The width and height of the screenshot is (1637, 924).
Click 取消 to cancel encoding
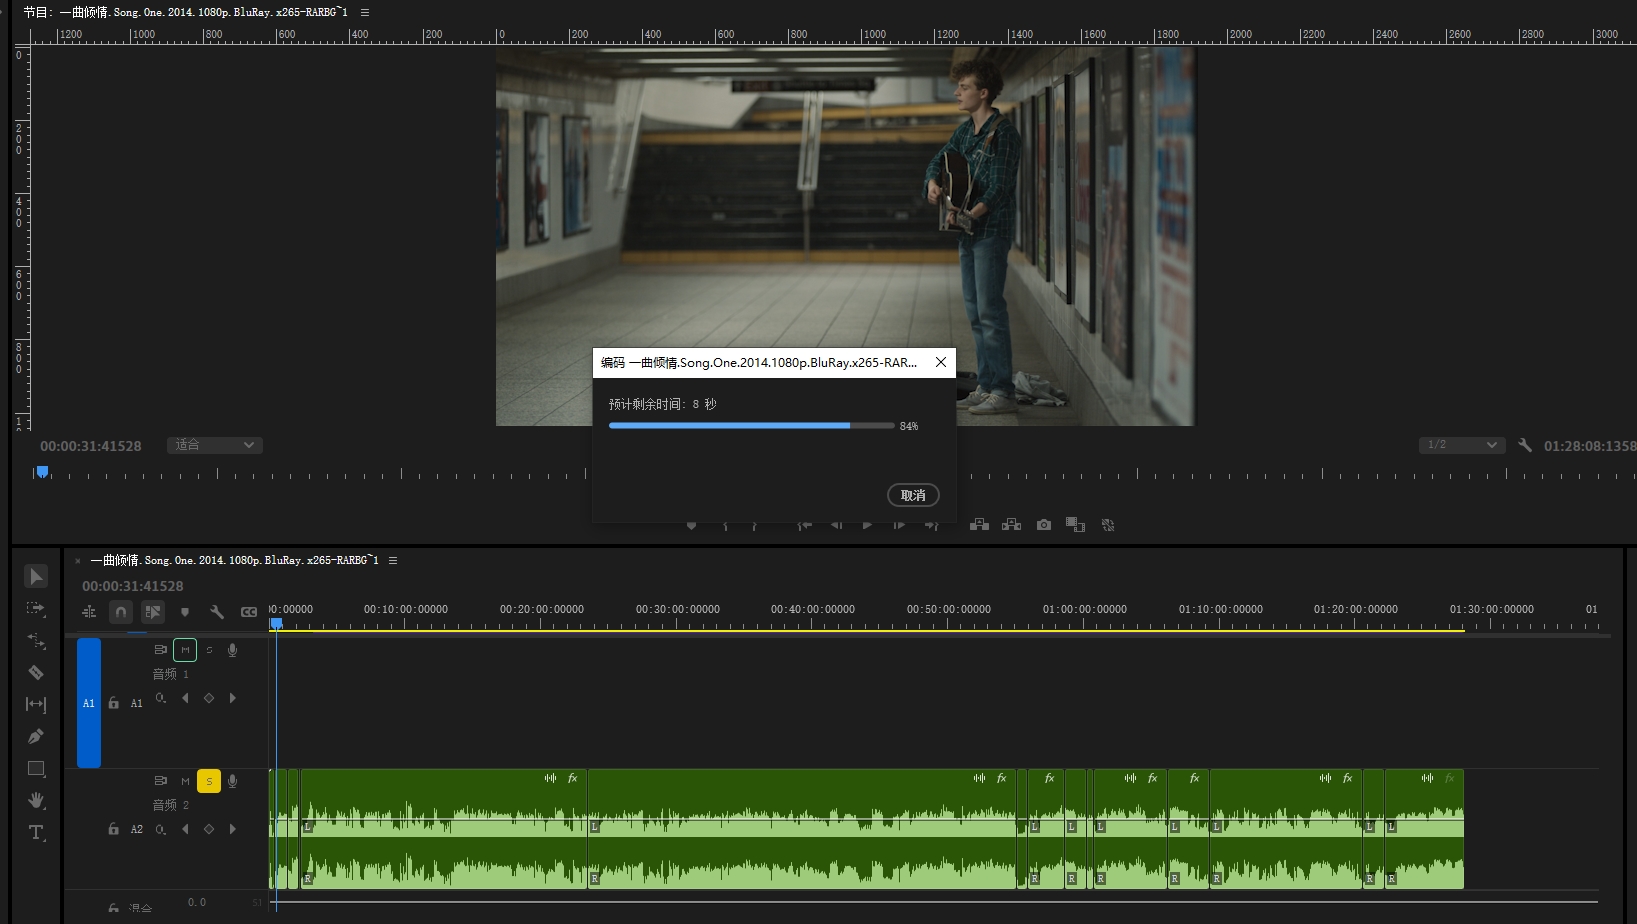coord(913,495)
